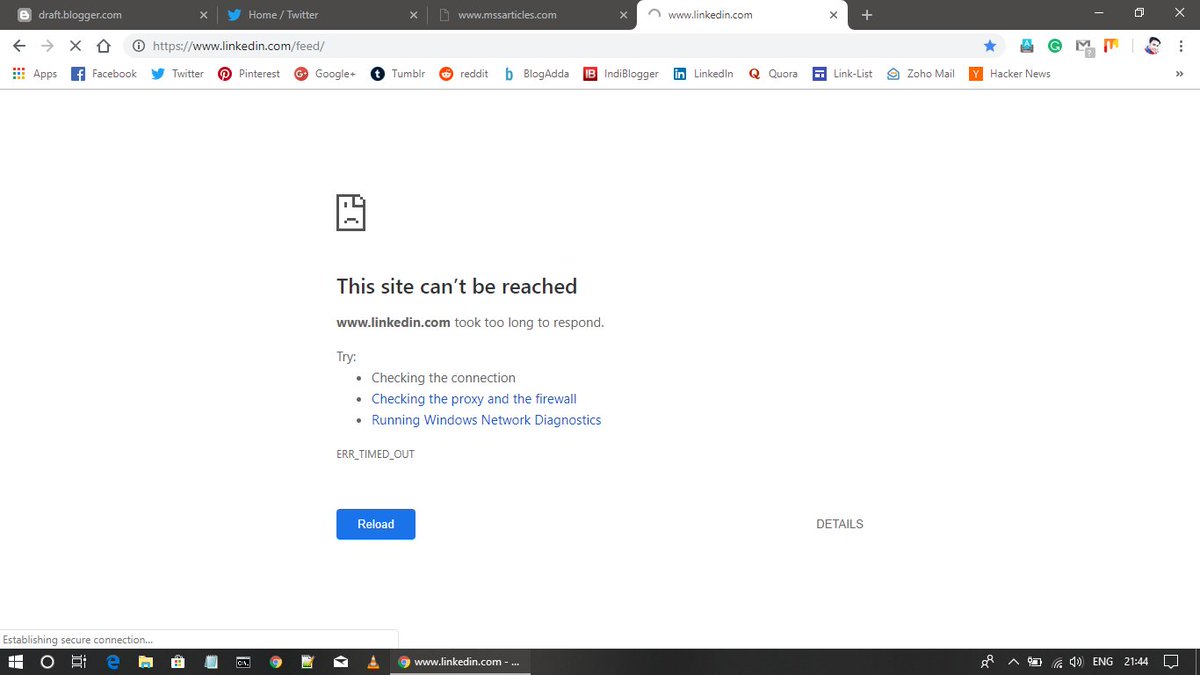Image resolution: width=1200 pixels, height=675 pixels.
Task: Open the Hacker News bookmark
Action: click(1010, 74)
